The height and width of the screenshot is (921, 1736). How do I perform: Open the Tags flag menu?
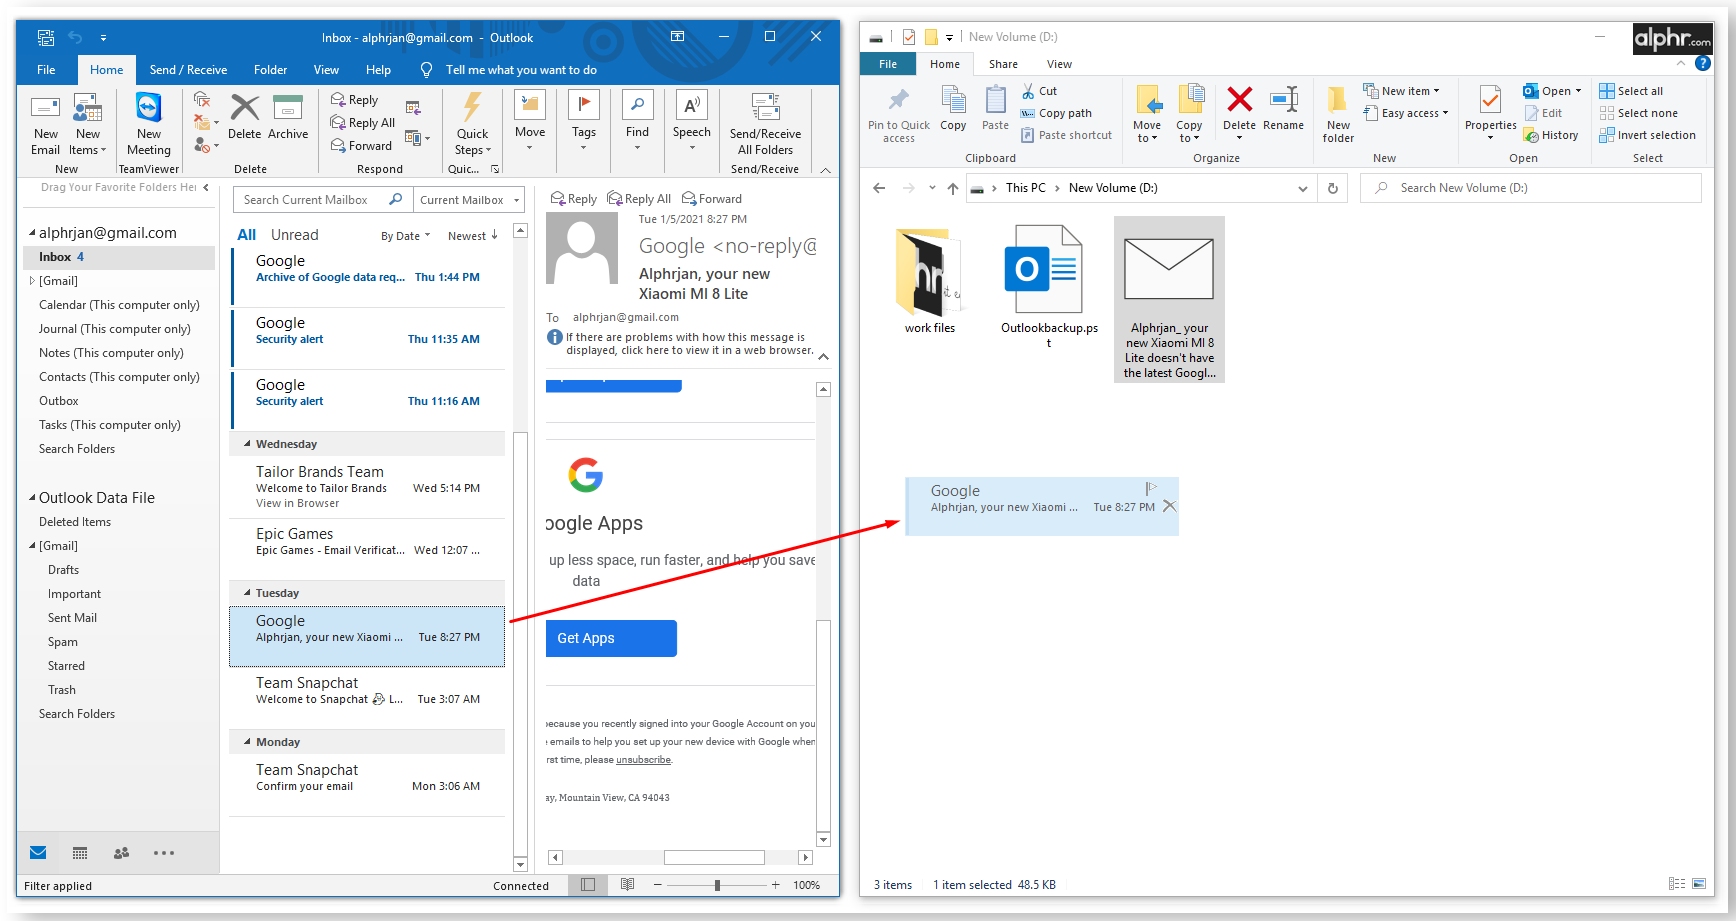coord(584,121)
